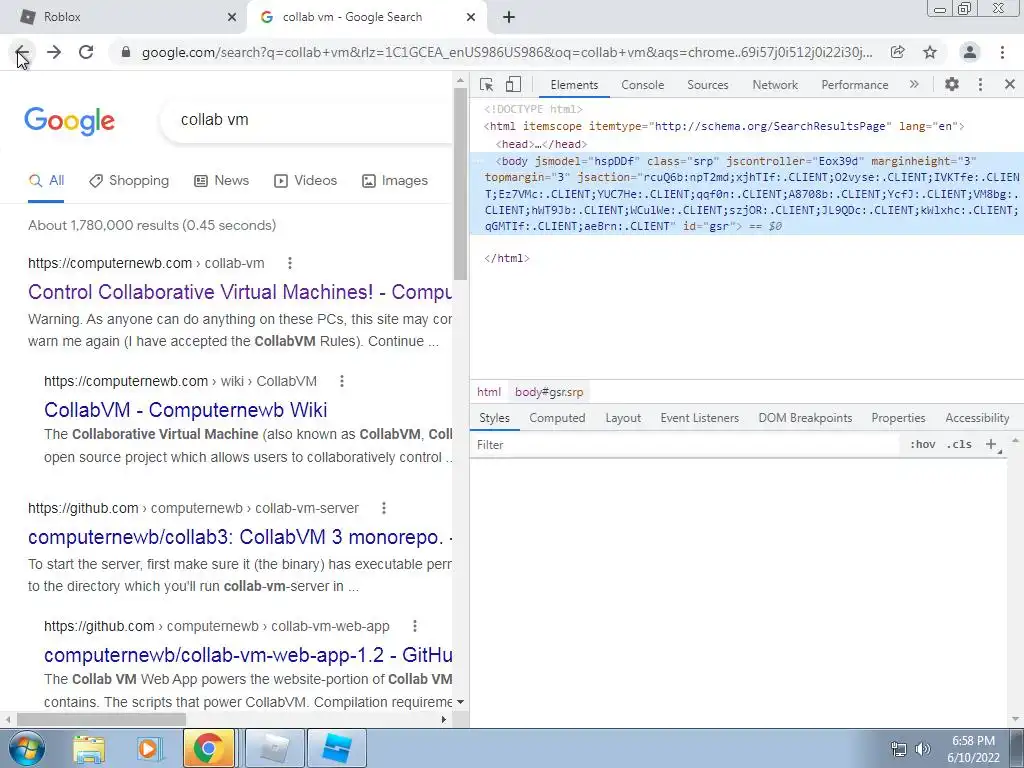This screenshot has height=768, width=1024.
Task: Open a new browser tab
Action: [x=509, y=17]
